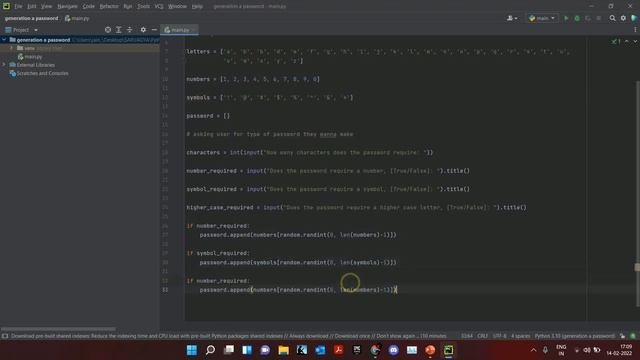This screenshot has width=640, height=360.
Task: Go to next highlighted problem arrow
Action: 635,41
